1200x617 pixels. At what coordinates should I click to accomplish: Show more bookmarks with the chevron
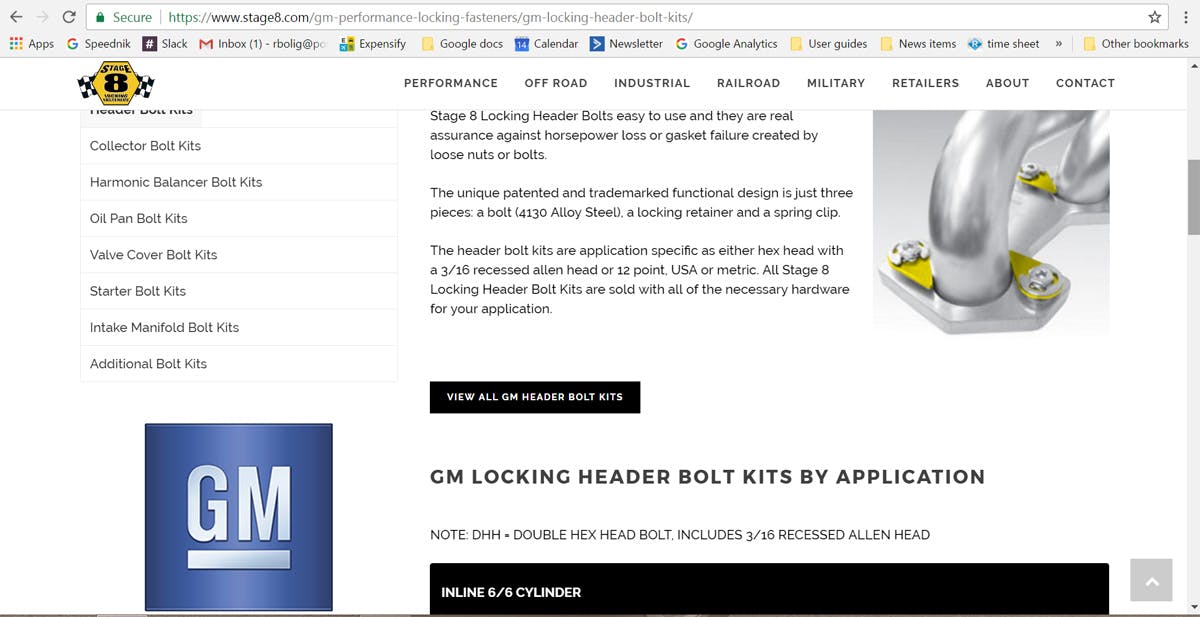coord(1058,44)
